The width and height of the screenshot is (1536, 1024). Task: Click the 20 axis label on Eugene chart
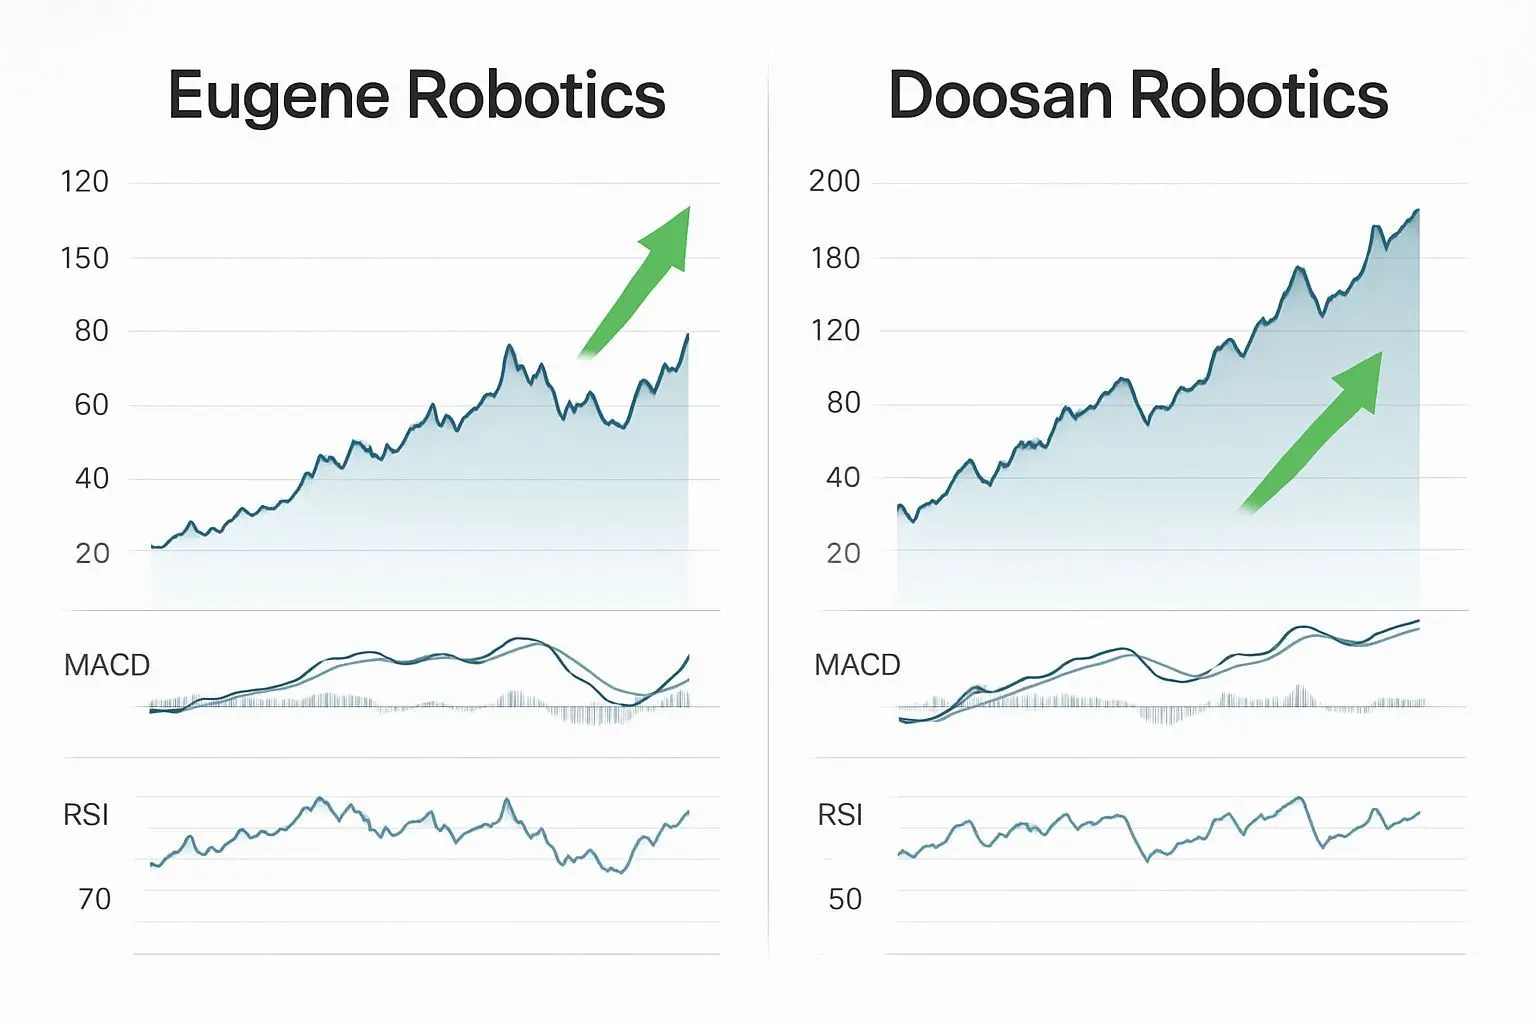[x=92, y=553]
